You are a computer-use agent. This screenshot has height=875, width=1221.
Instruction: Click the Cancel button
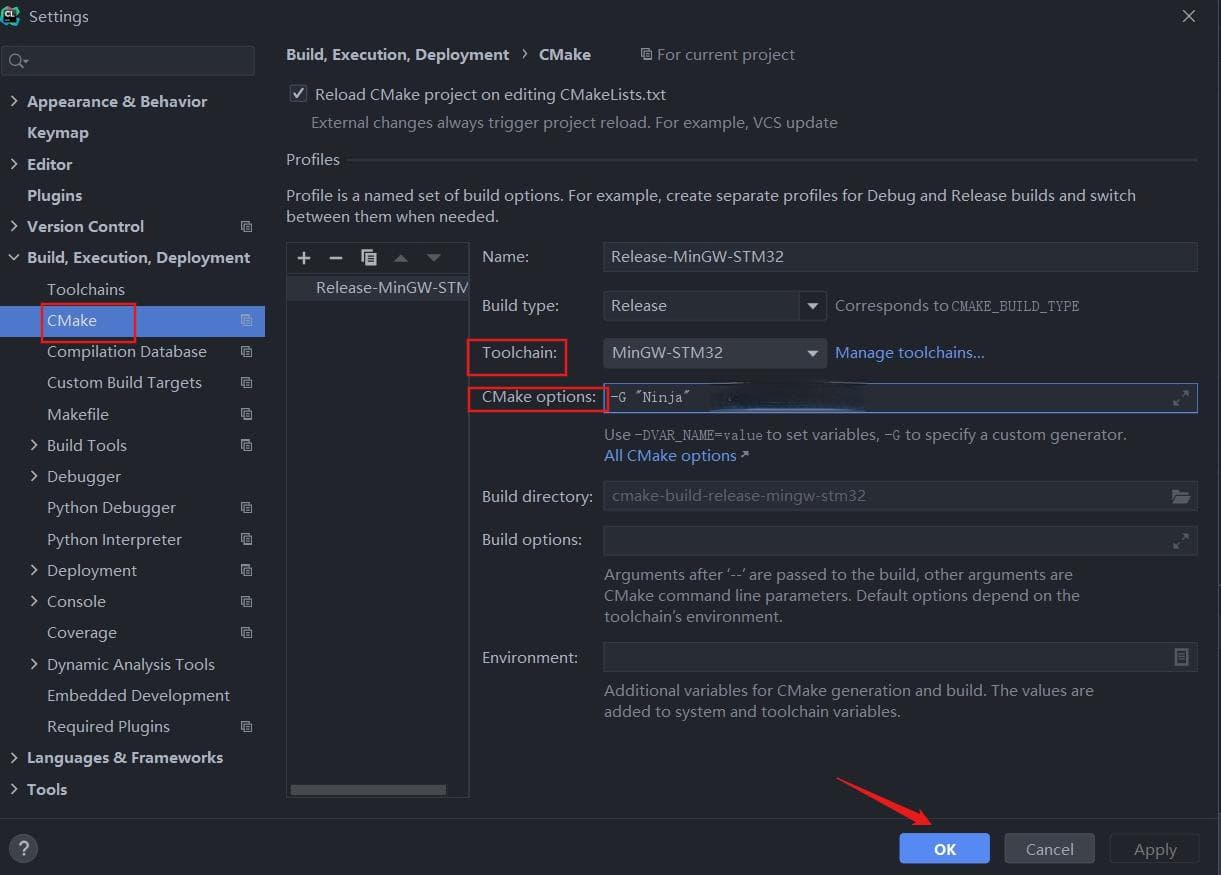[x=1050, y=849]
